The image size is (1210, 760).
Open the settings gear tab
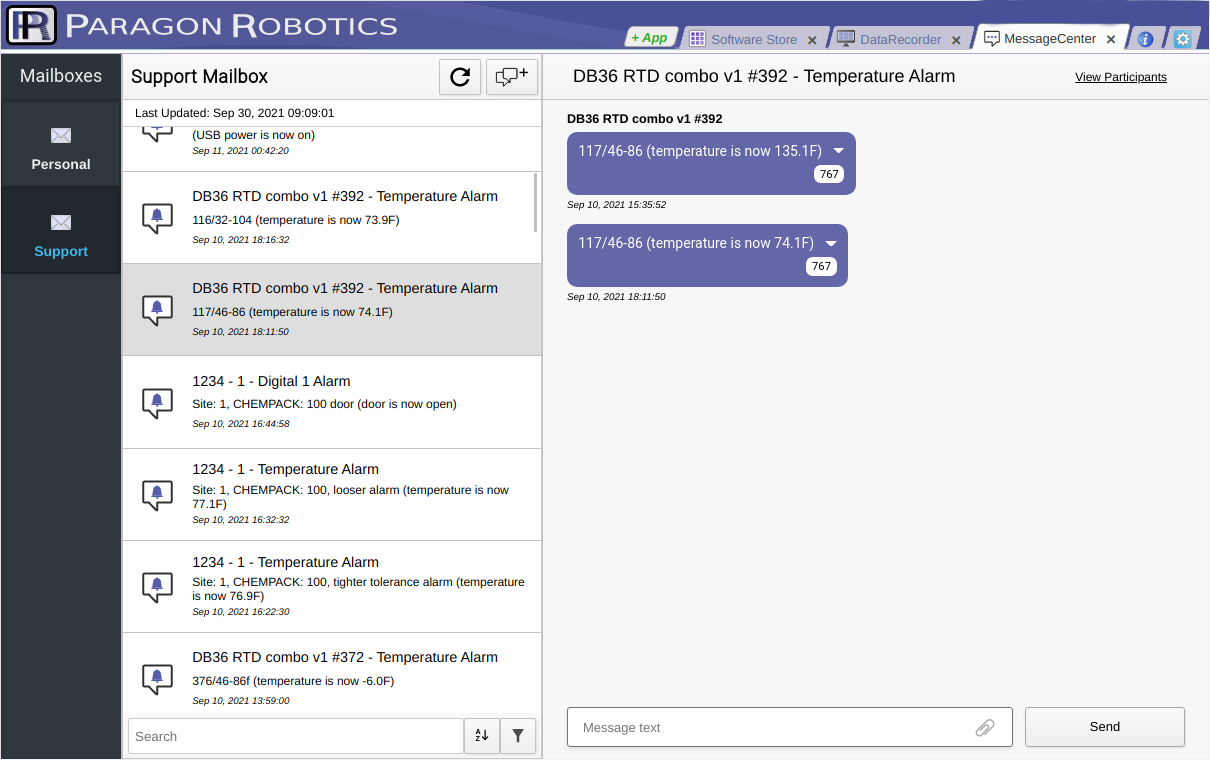point(1183,39)
